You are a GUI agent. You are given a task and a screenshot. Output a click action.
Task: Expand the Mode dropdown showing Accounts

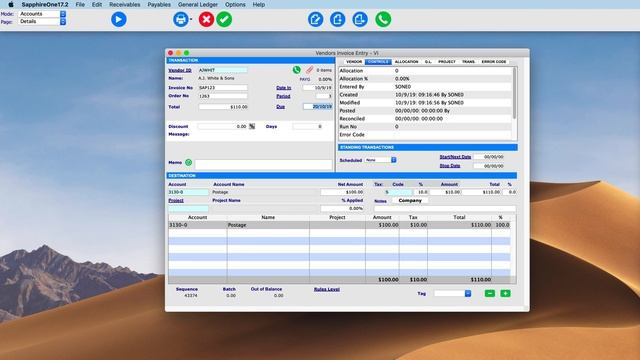tap(63, 14)
